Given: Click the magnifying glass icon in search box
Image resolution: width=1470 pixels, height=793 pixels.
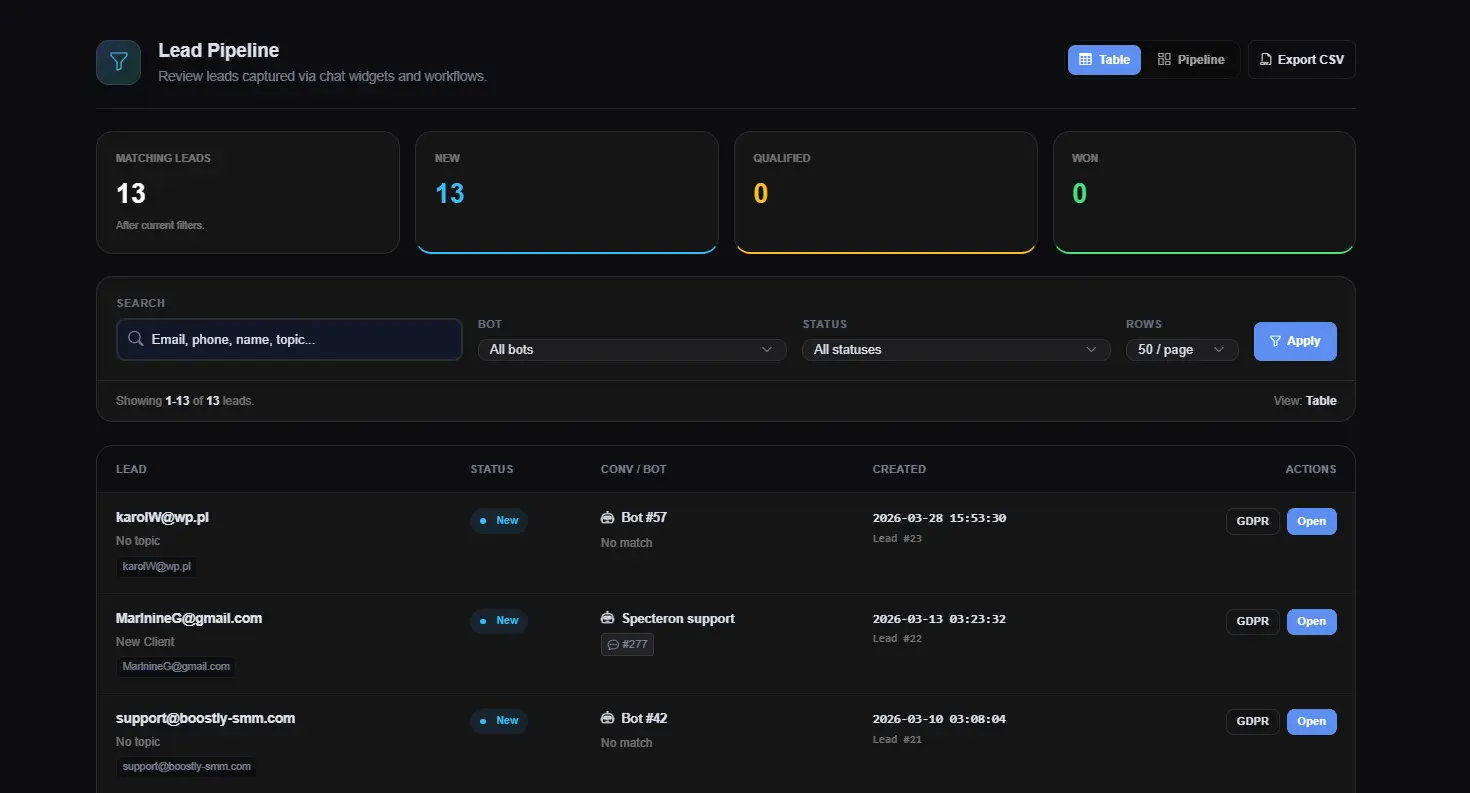Looking at the screenshot, I should [136, 340].
